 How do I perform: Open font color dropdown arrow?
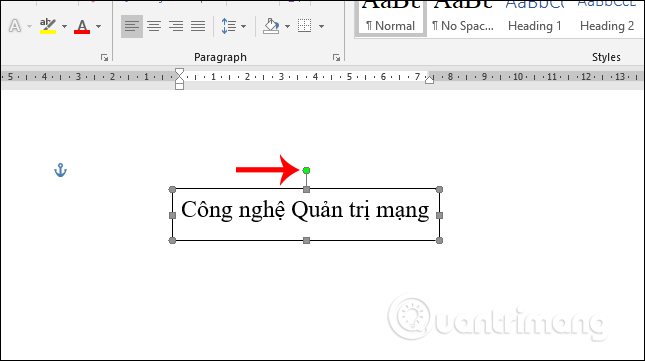(98, 27)
